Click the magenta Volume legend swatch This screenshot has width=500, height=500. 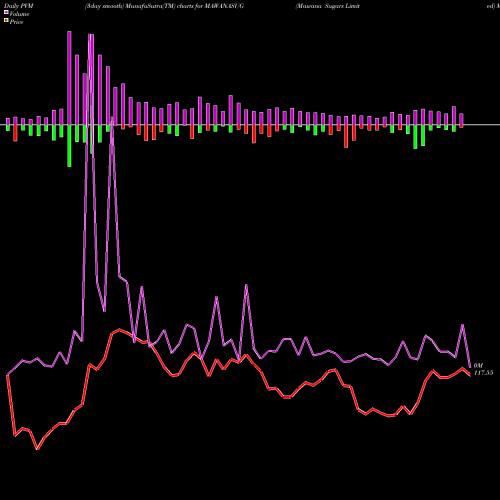point(6,13)
